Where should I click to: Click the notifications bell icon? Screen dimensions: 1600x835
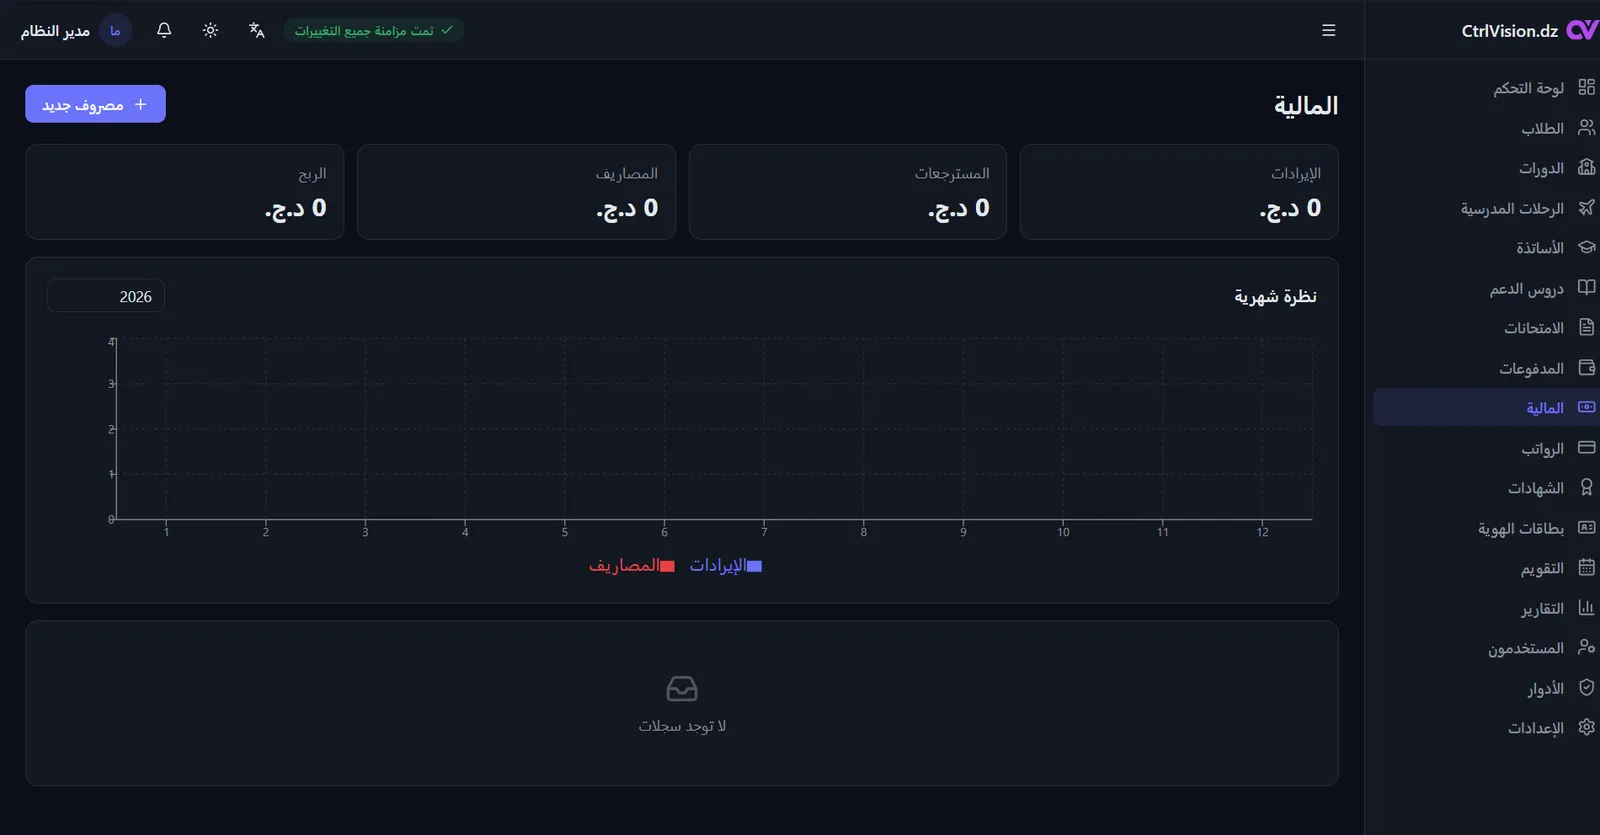click(x=164, y=30)
